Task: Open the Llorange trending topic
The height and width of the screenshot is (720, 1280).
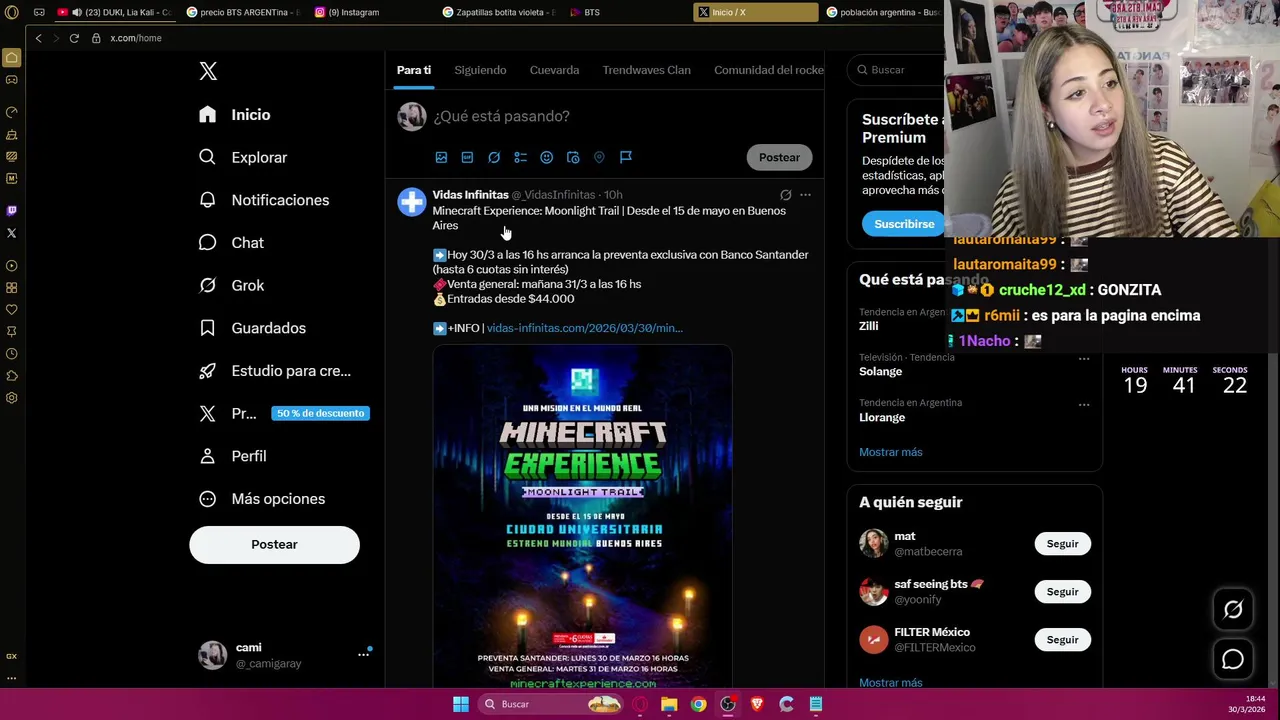Action: (x=882, y=417)
